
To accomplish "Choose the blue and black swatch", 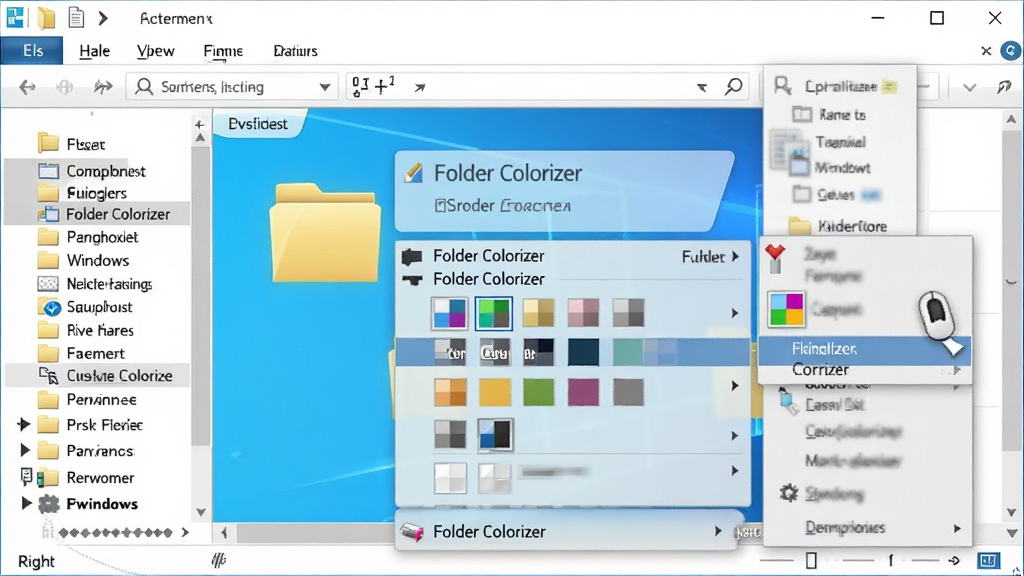I will click(x=494, y=434).
